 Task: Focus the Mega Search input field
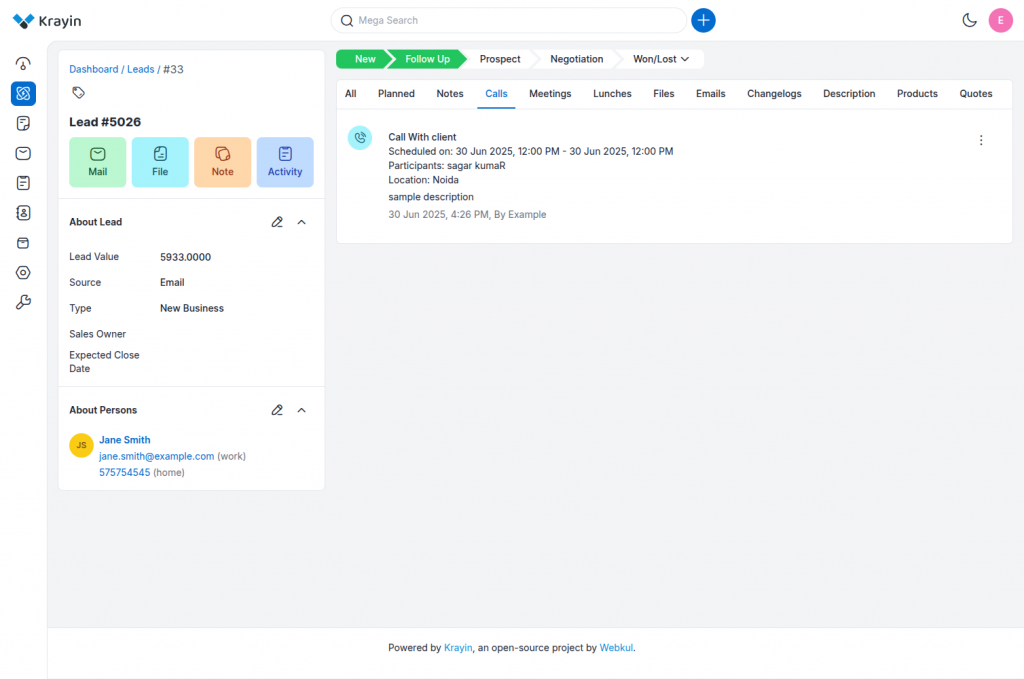click(509, 20)
